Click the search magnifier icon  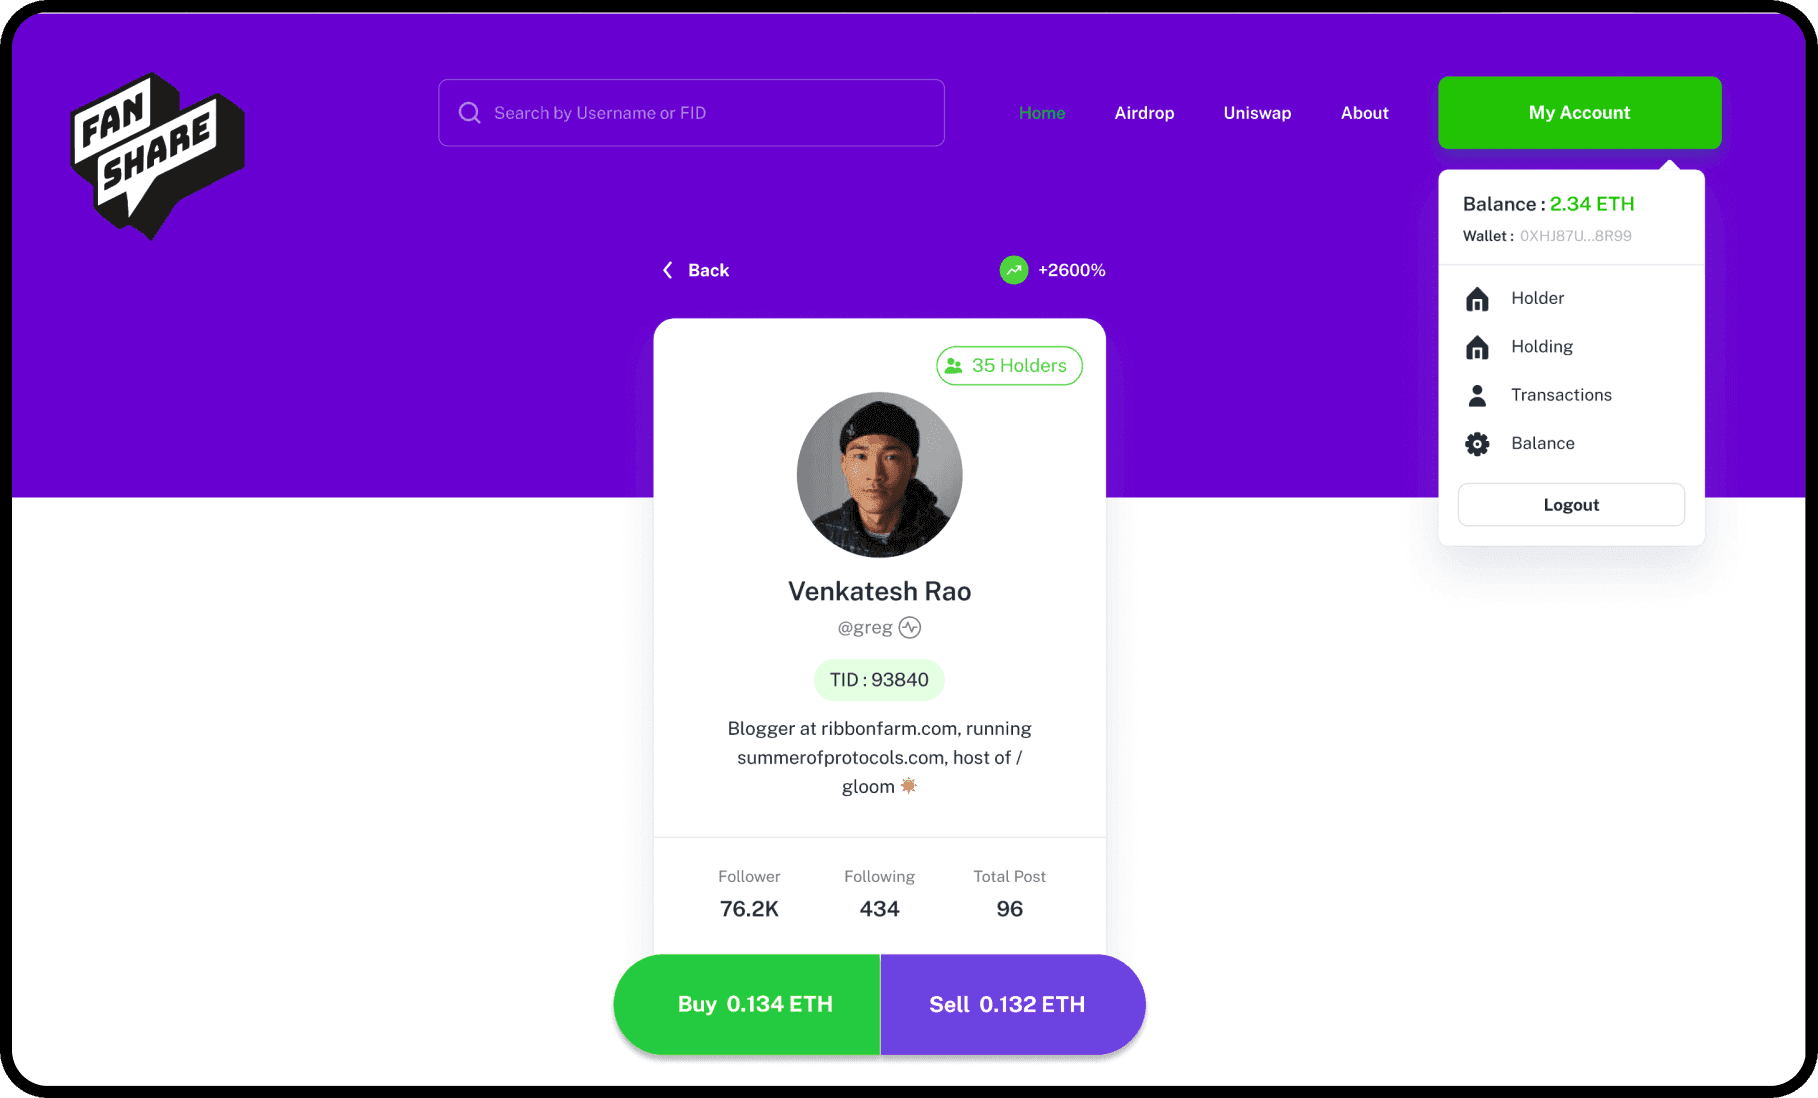click(x=469, y=113)
